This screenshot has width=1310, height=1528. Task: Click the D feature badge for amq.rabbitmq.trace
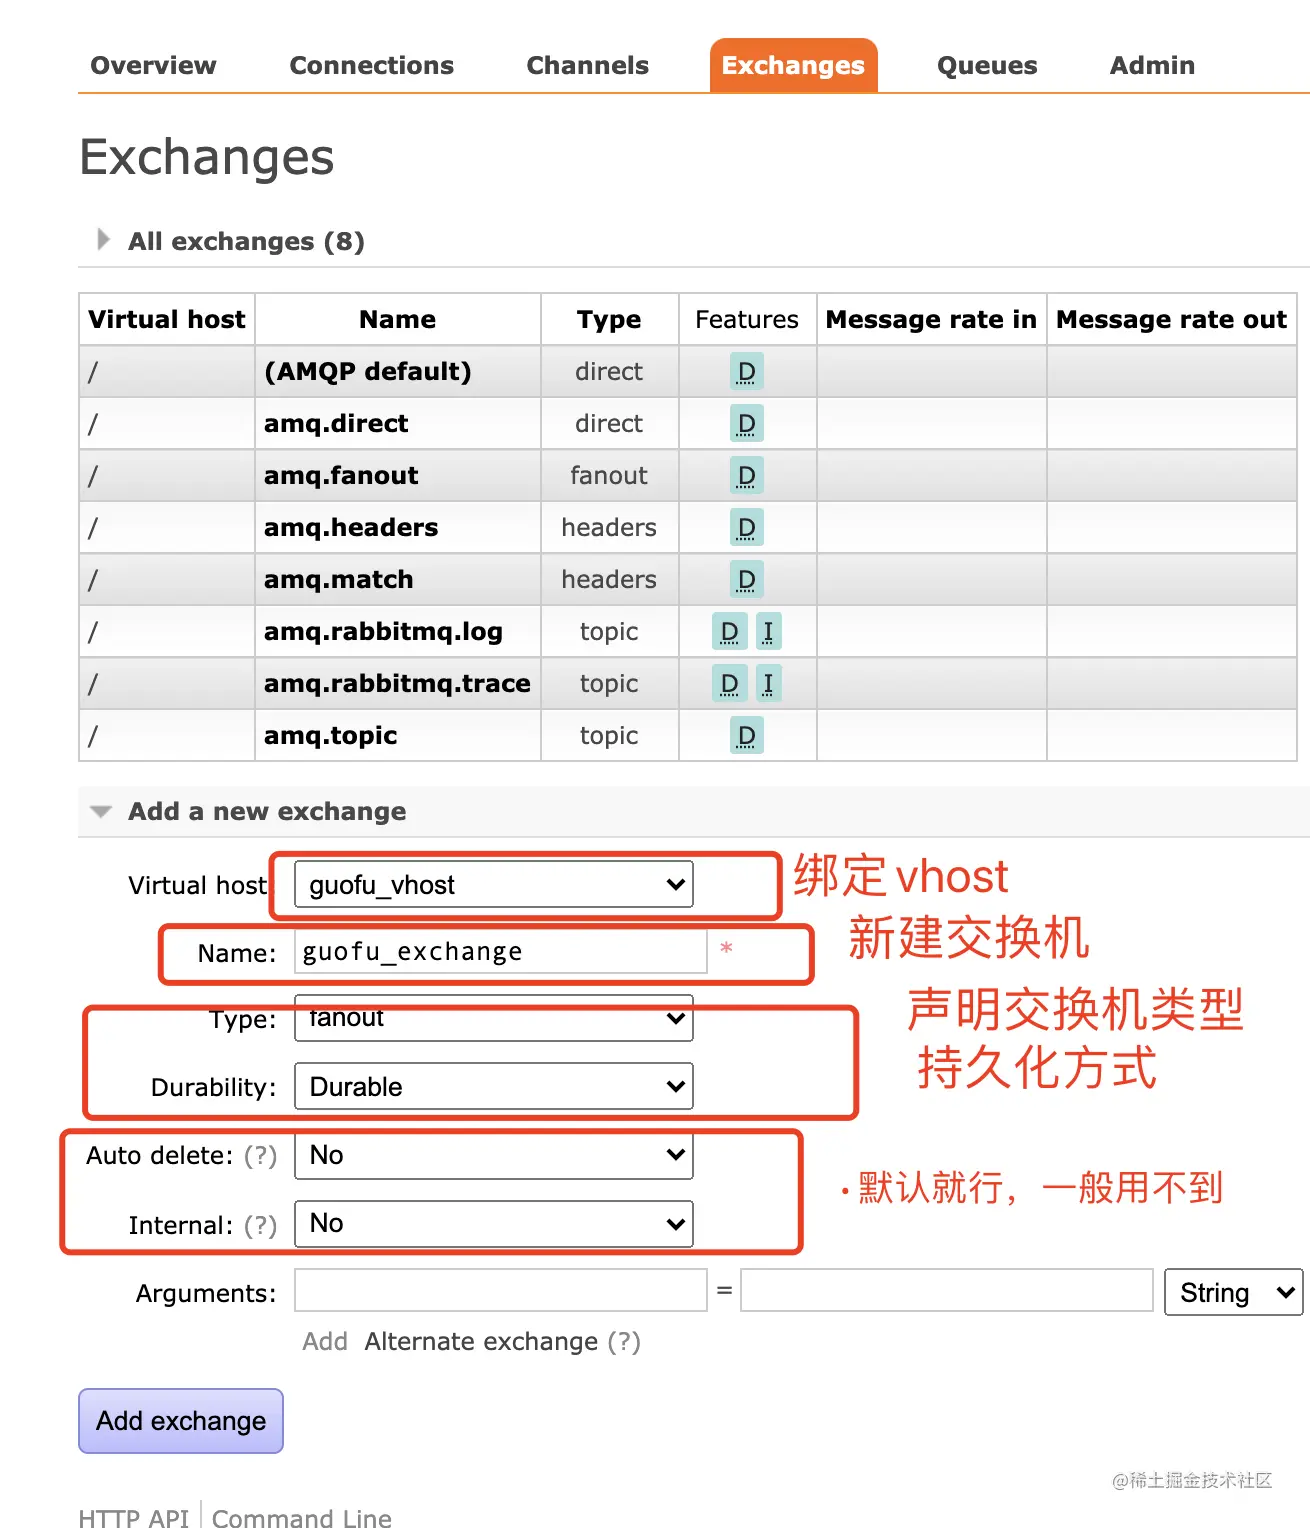[x=729, y=684]
